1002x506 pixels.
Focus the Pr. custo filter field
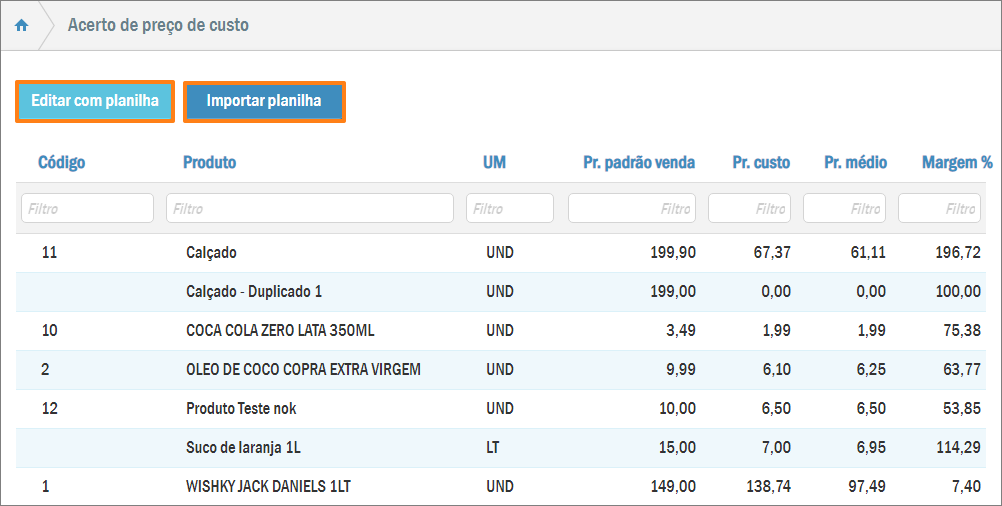pos(749,208)
